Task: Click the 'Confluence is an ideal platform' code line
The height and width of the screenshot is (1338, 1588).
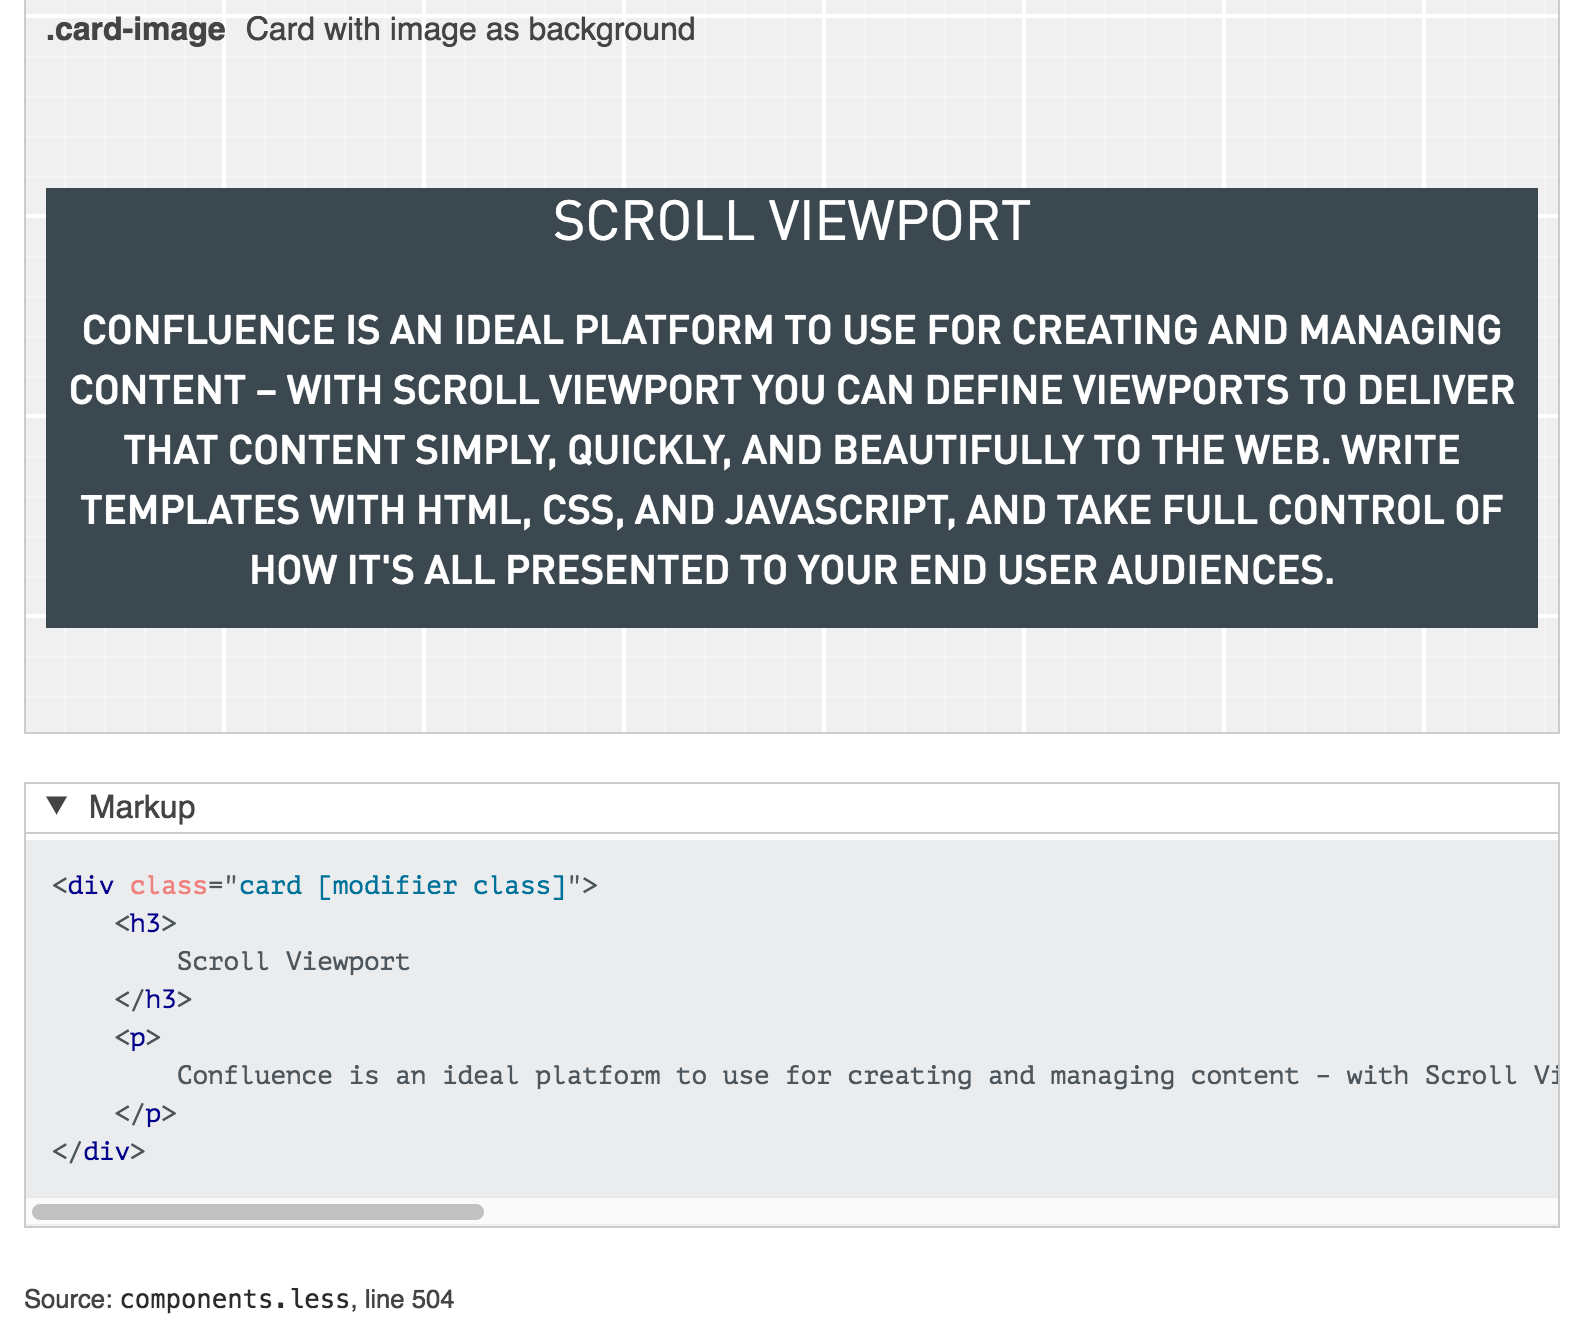Action: click(866, 1076)
